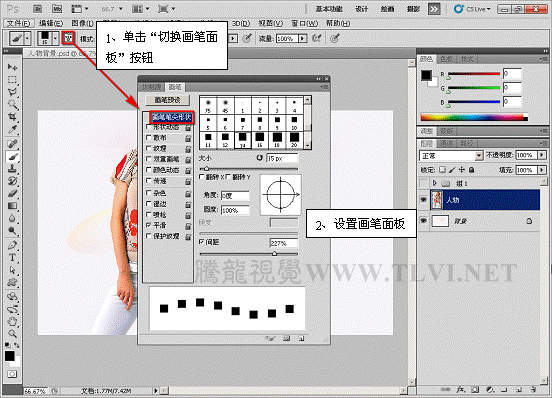Open the 视图(V) menu

(270, 23)
